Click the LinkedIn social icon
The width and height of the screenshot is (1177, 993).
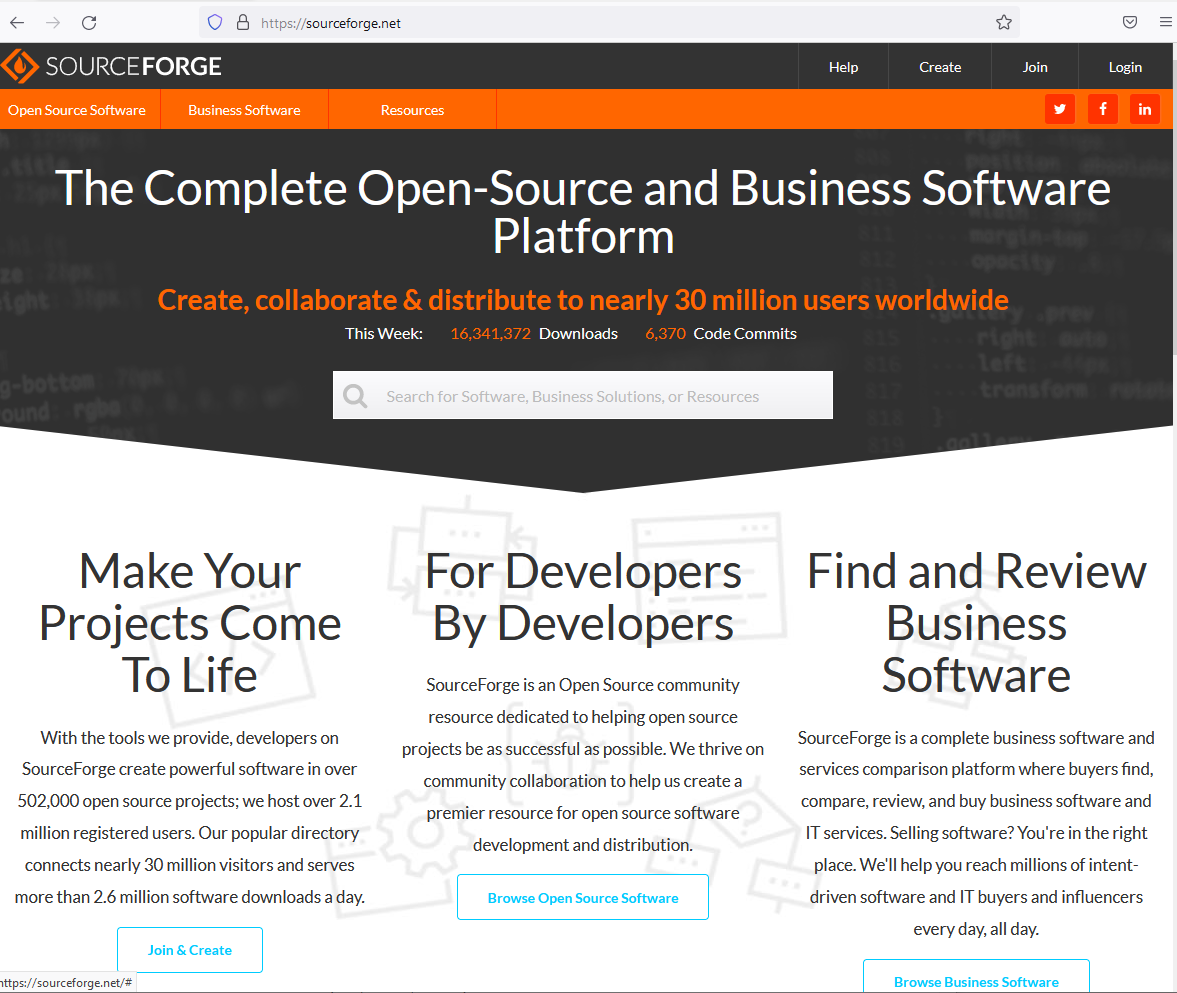coord(1144,108)
